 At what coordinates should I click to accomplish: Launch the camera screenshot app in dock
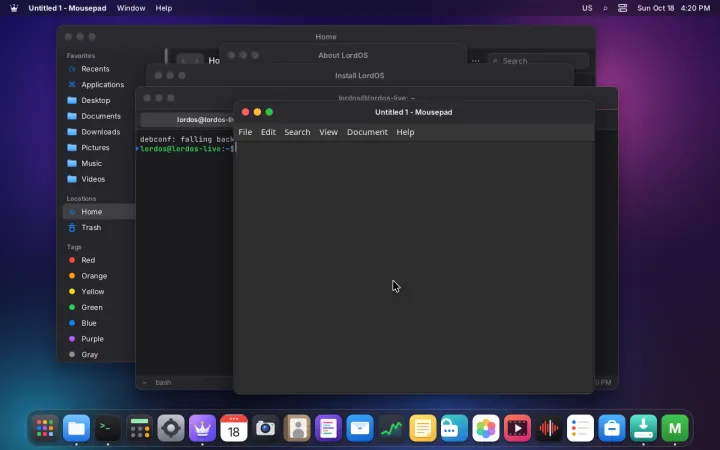pyautogui.click(x=265, y=428)
